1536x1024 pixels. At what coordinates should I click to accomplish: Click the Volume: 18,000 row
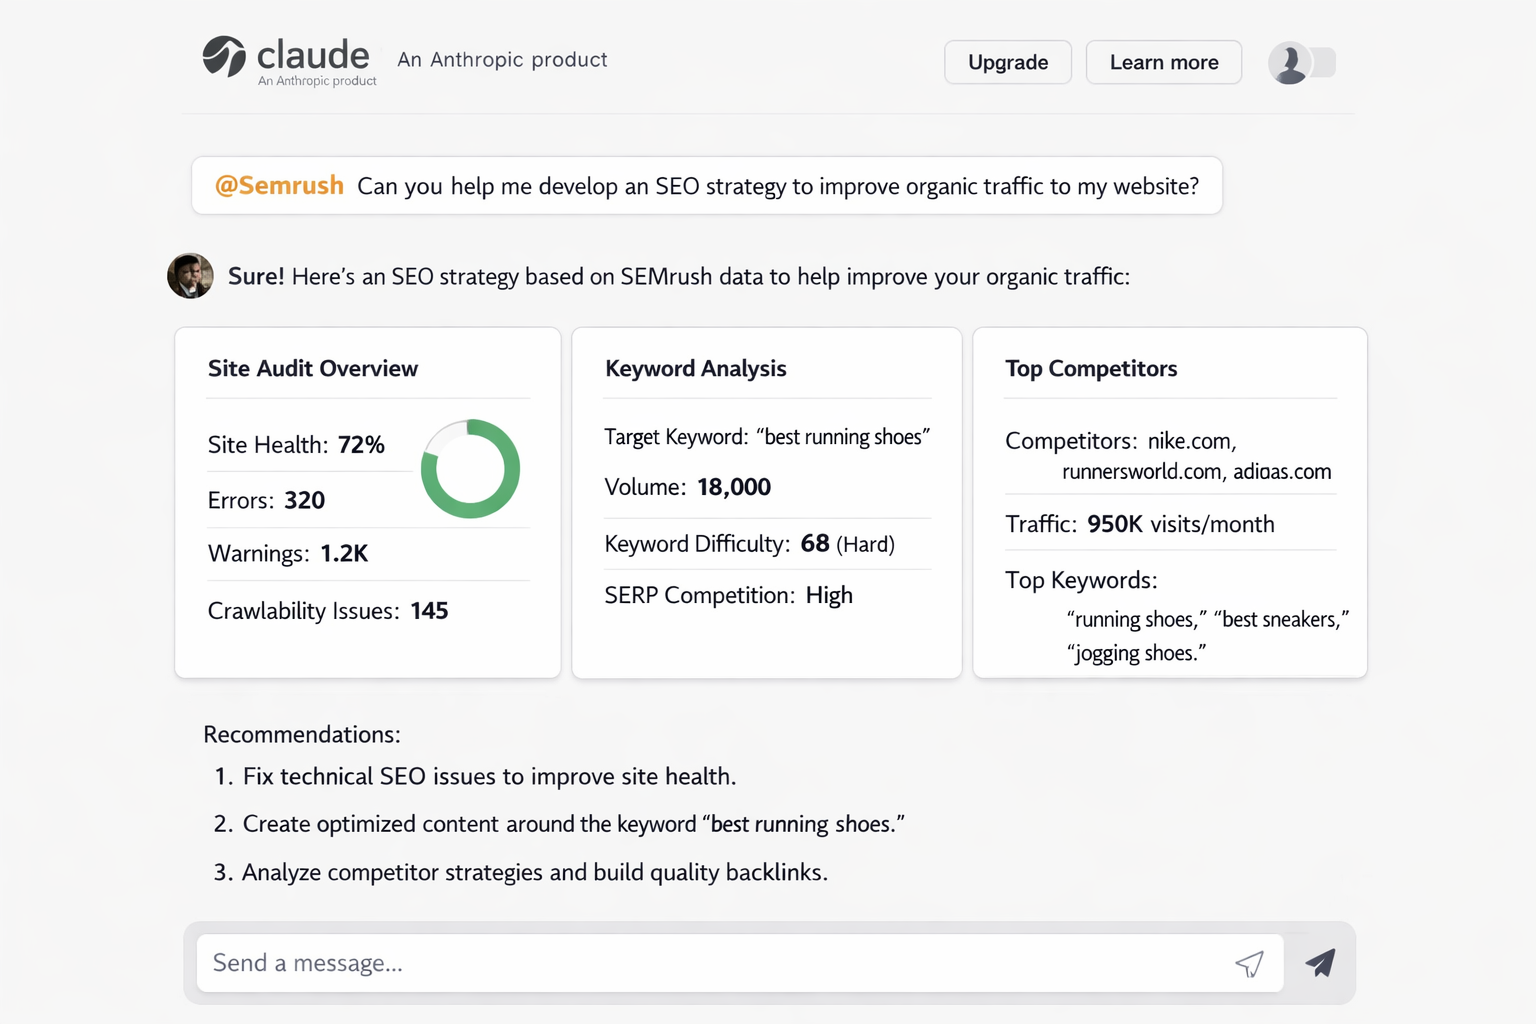(688, 487)
